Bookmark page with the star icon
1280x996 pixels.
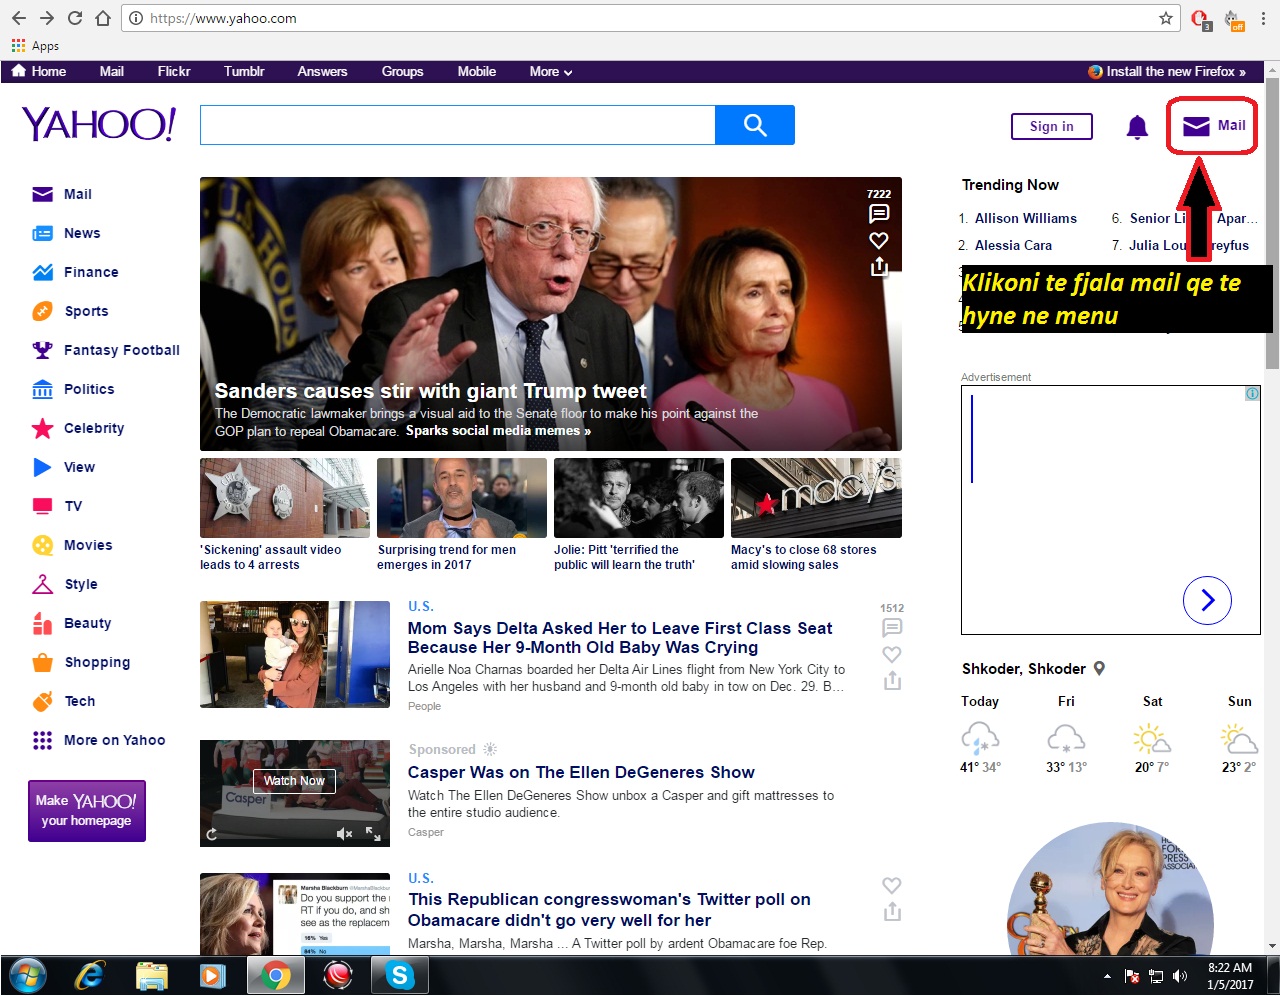[x=1165, y=18]
